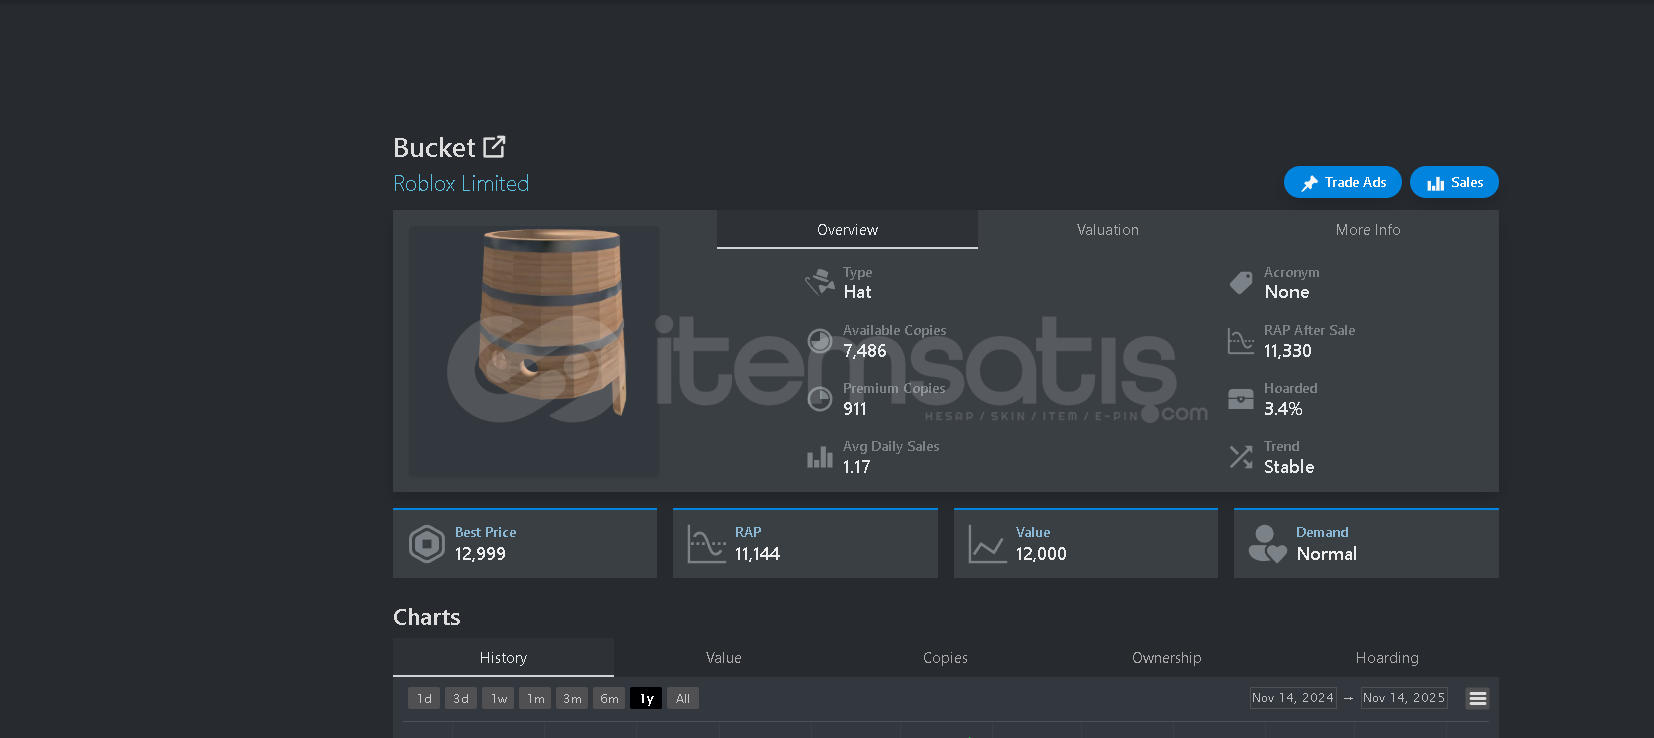Open the external link icon beside Bucket
1654x738 pixels.
pyautogui.click(x=494, y=147)
